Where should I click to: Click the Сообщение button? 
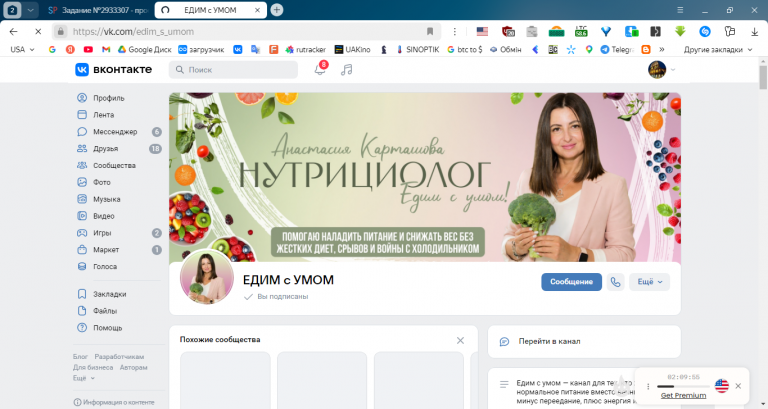coord(571,282)
